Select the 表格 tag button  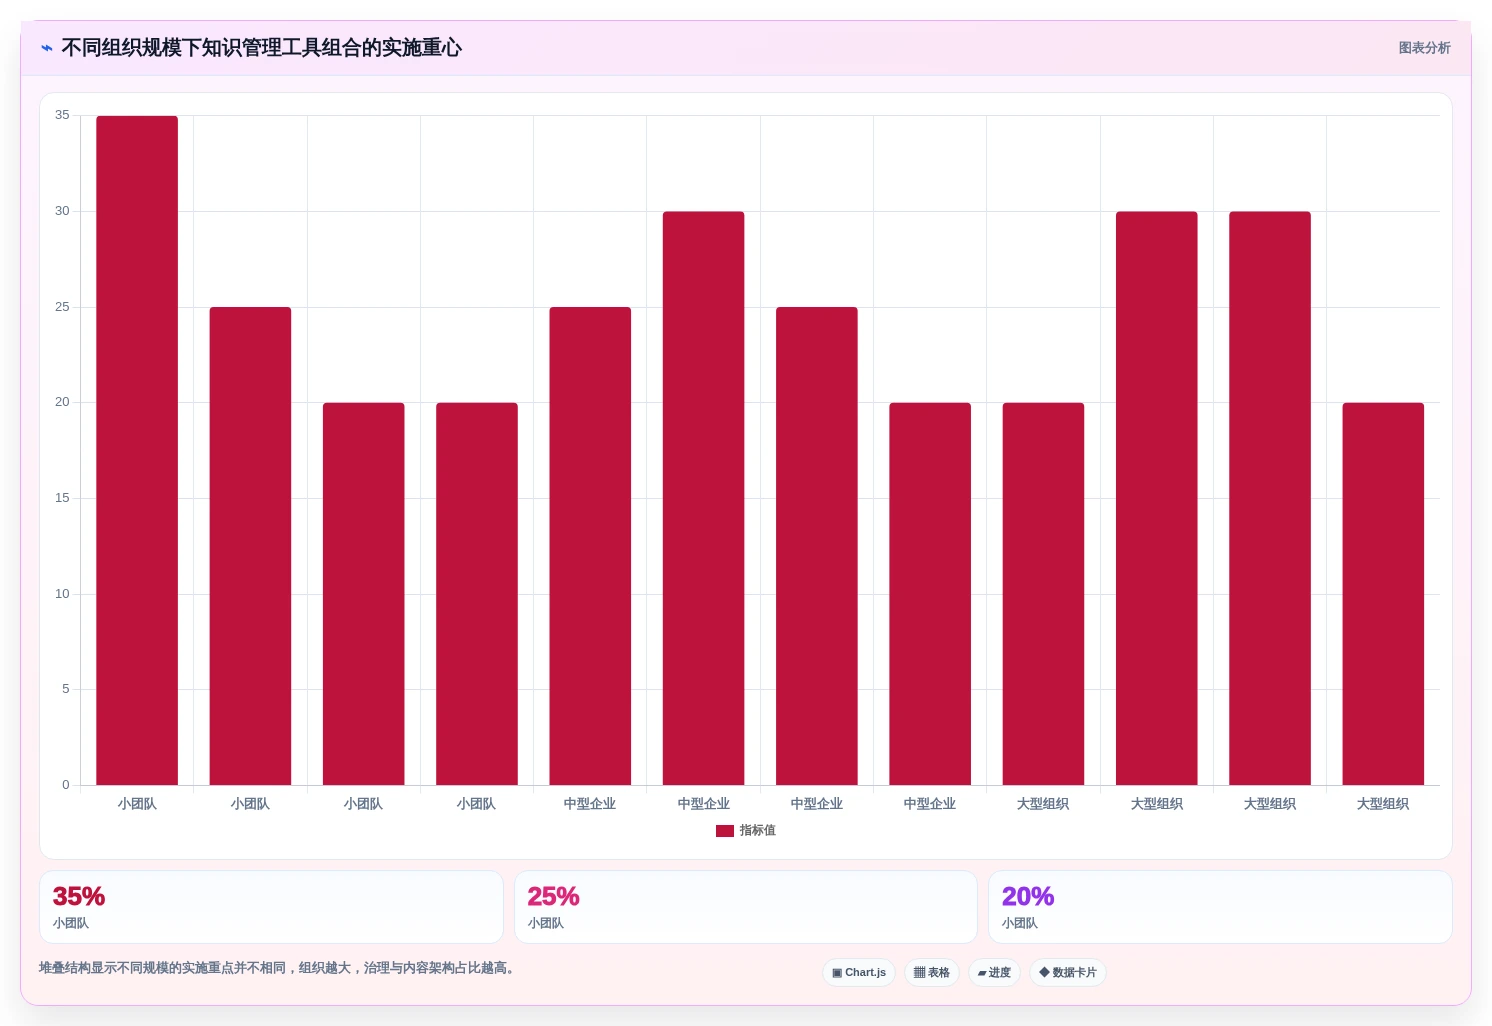(x=932, y=973)
